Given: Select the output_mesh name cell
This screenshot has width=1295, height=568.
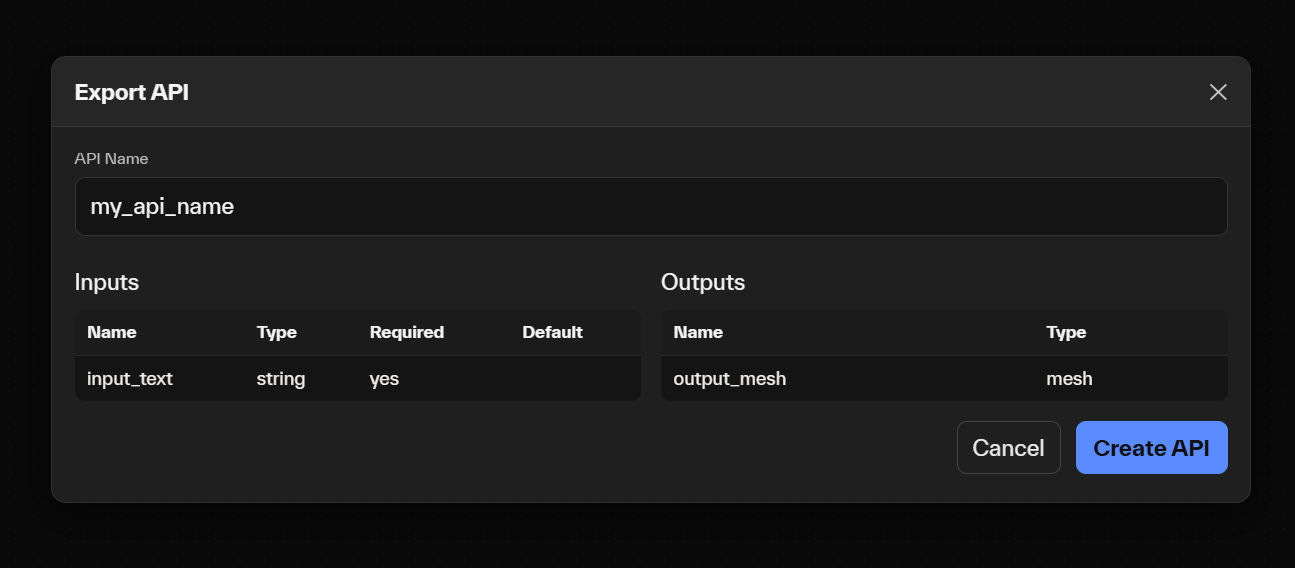Looking at the screenshot, I should (x=730, y=379).
